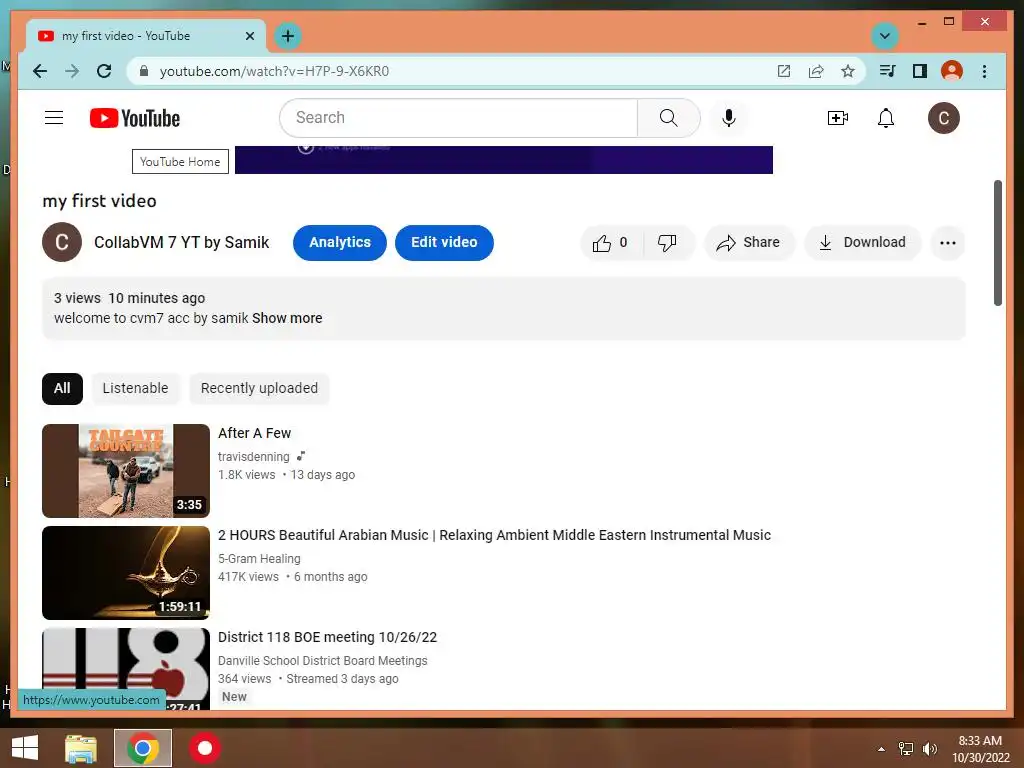Open the Chrome three-dot menu
Image resolution: width=1024 pixels, height=768 pixels.
(x=984, y=71)
